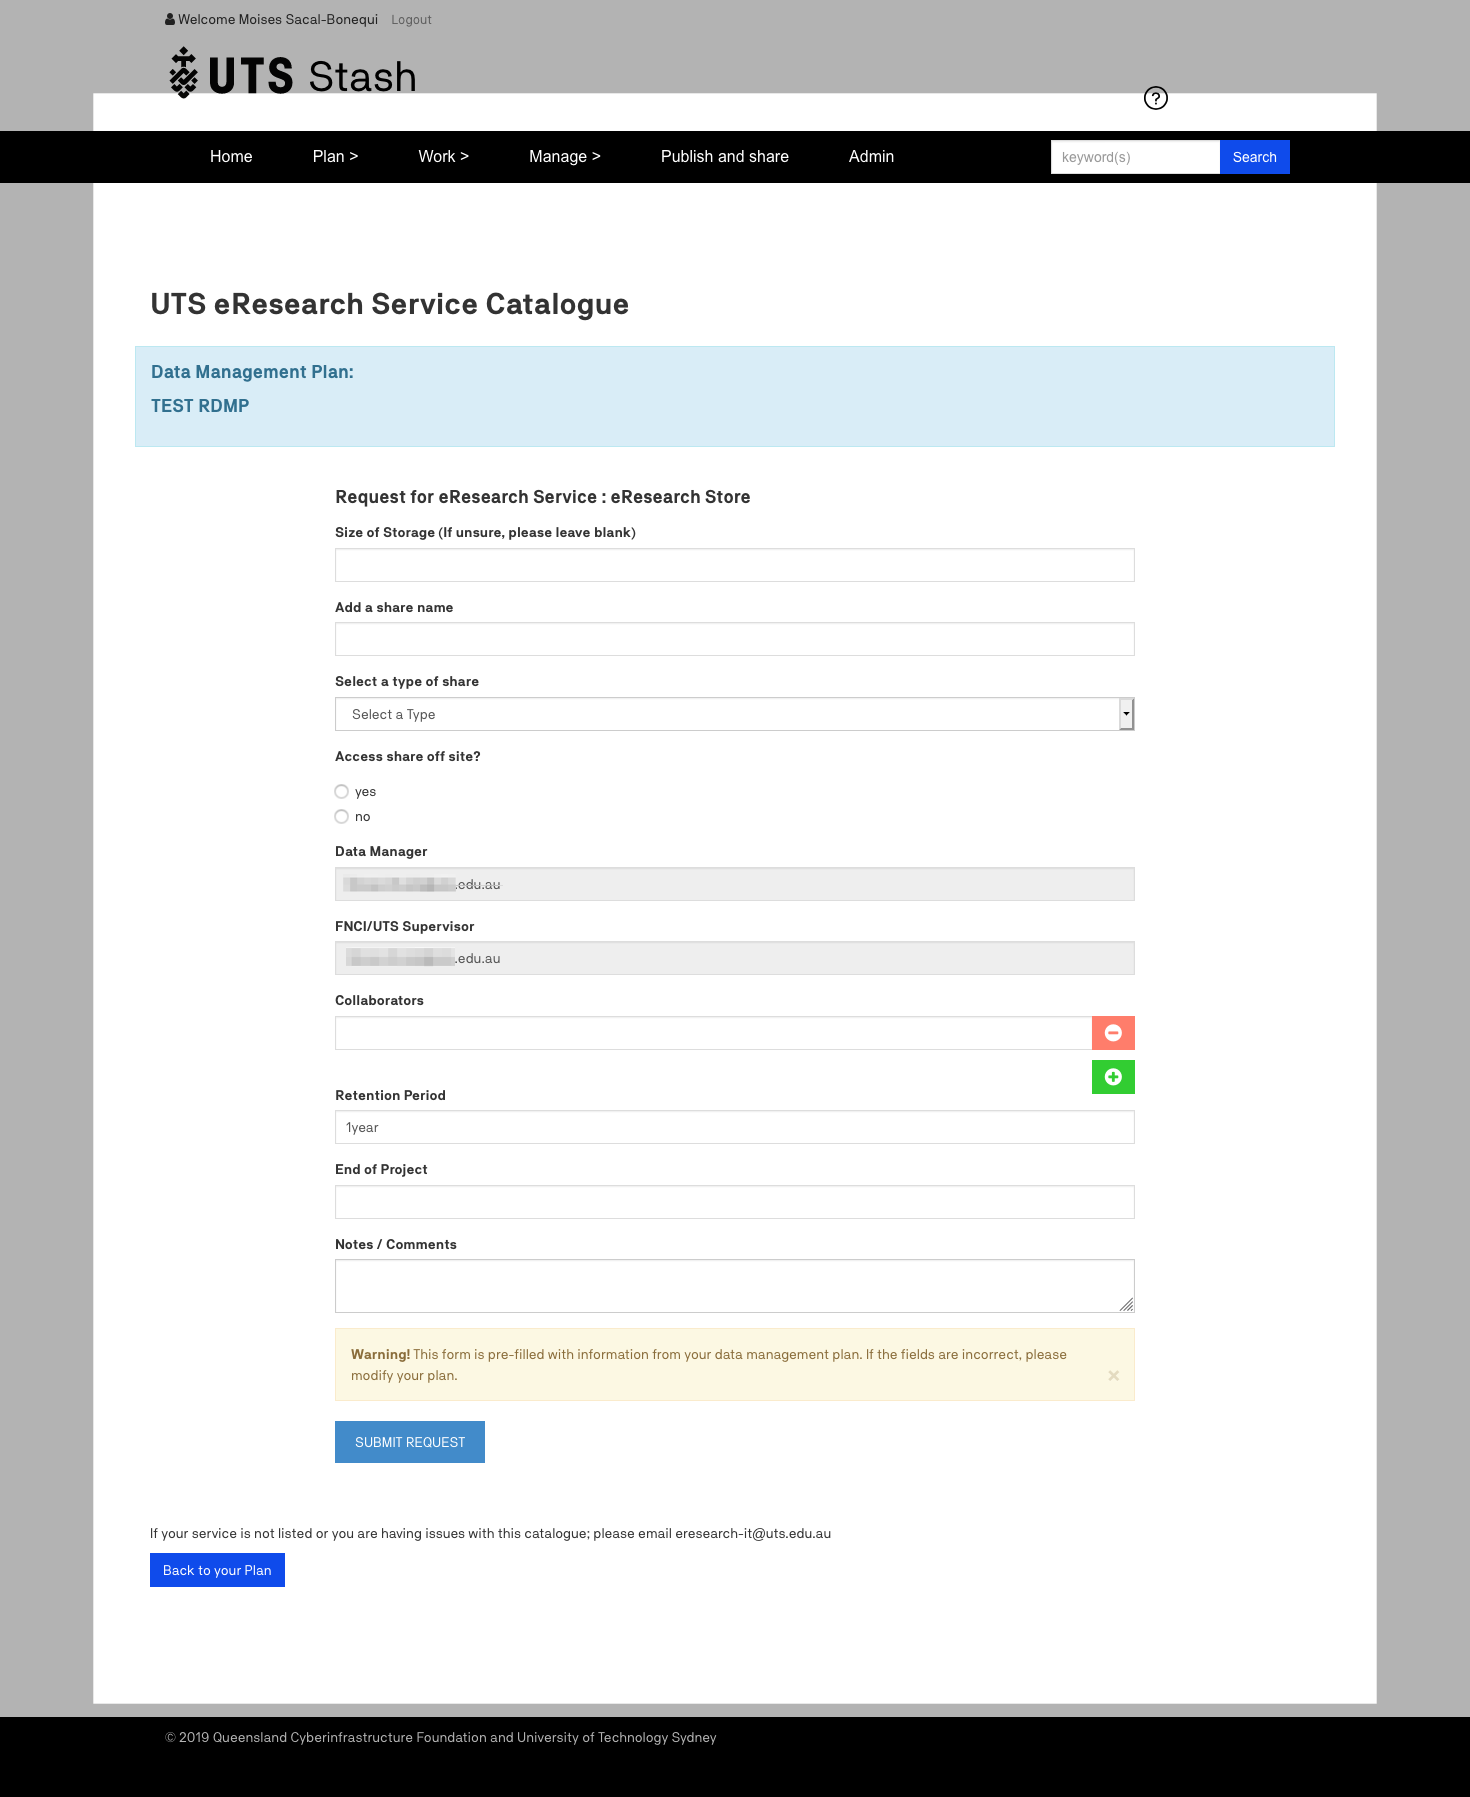Click the Size of Storage field
Image resolution: width=1470 pixels, height=1797 pixels.
point(735,565)
